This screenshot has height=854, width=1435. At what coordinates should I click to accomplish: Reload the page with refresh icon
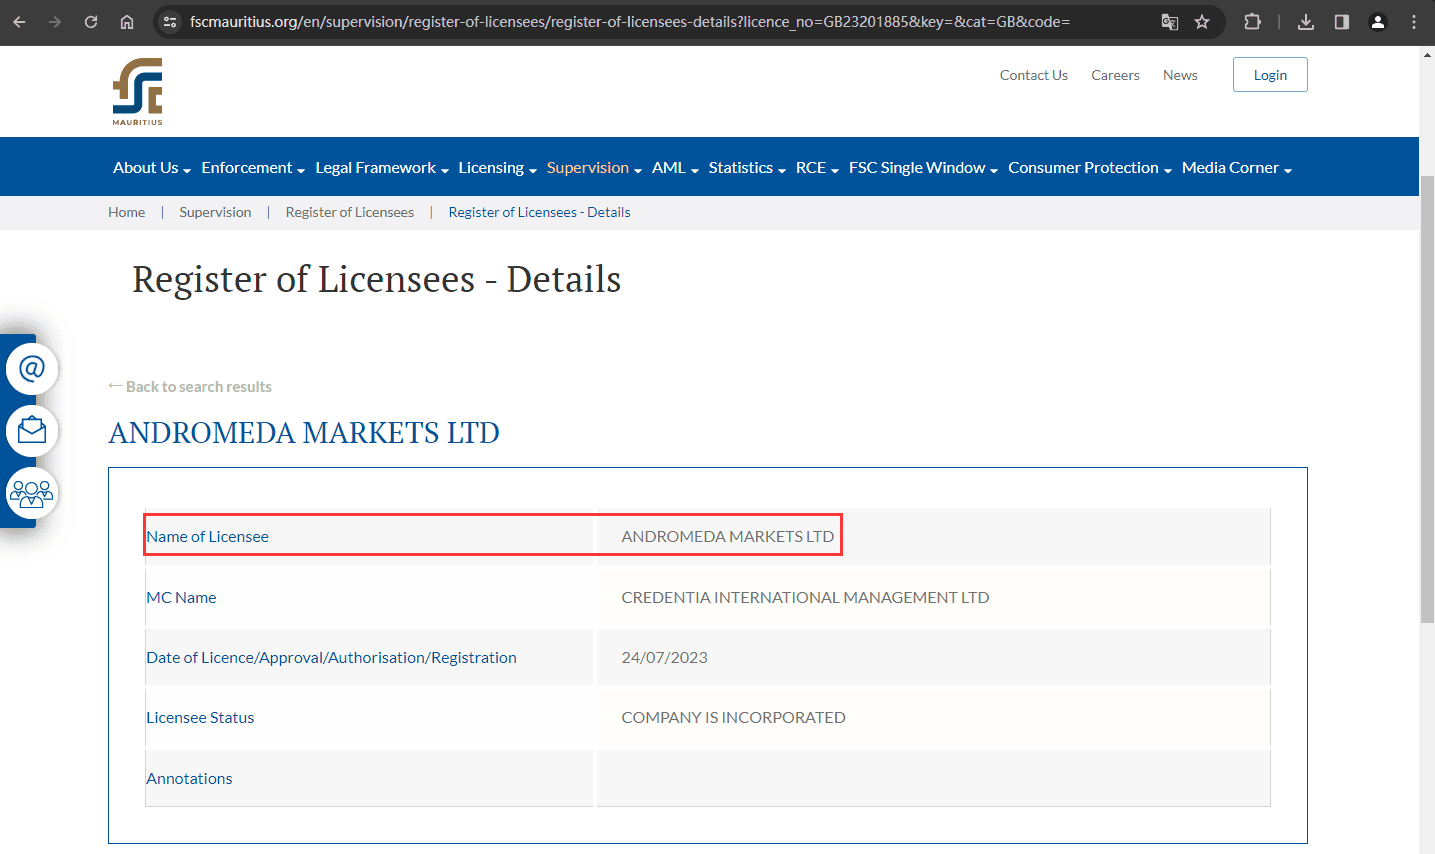[91, 21]
